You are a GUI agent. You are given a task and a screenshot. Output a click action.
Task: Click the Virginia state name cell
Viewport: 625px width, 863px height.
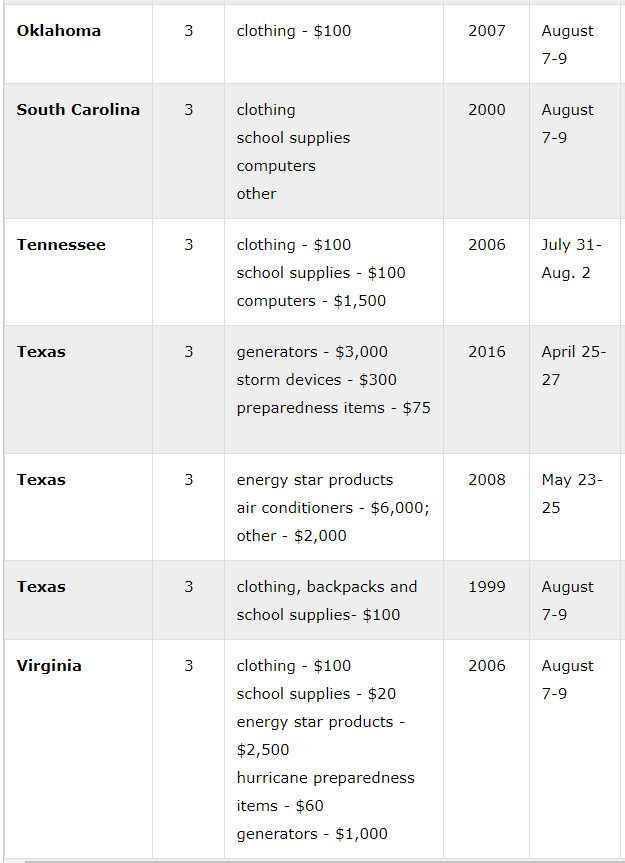click(49, 666)
